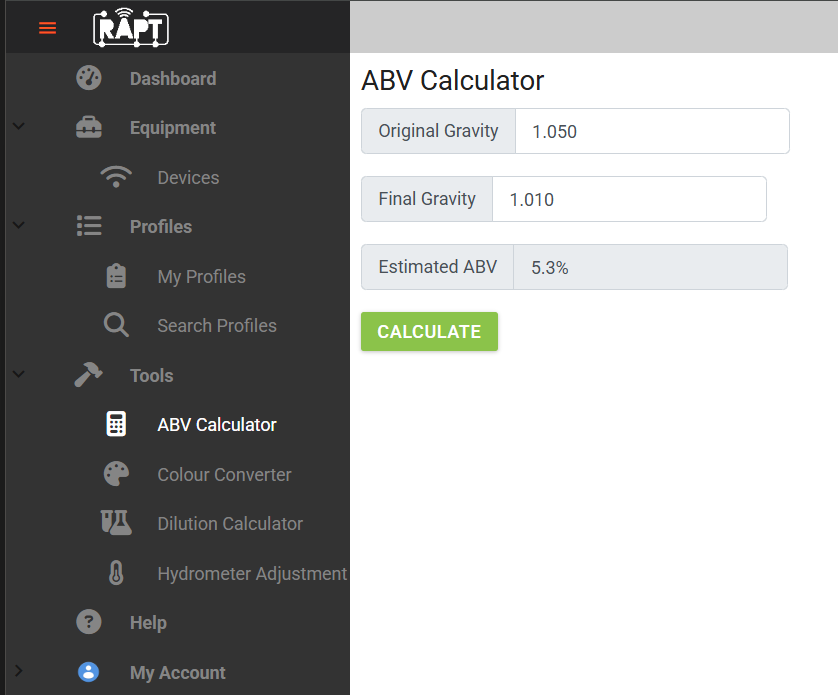
Task: Select ABV Calculator in sidebar
Action: (x=217, y=425)
